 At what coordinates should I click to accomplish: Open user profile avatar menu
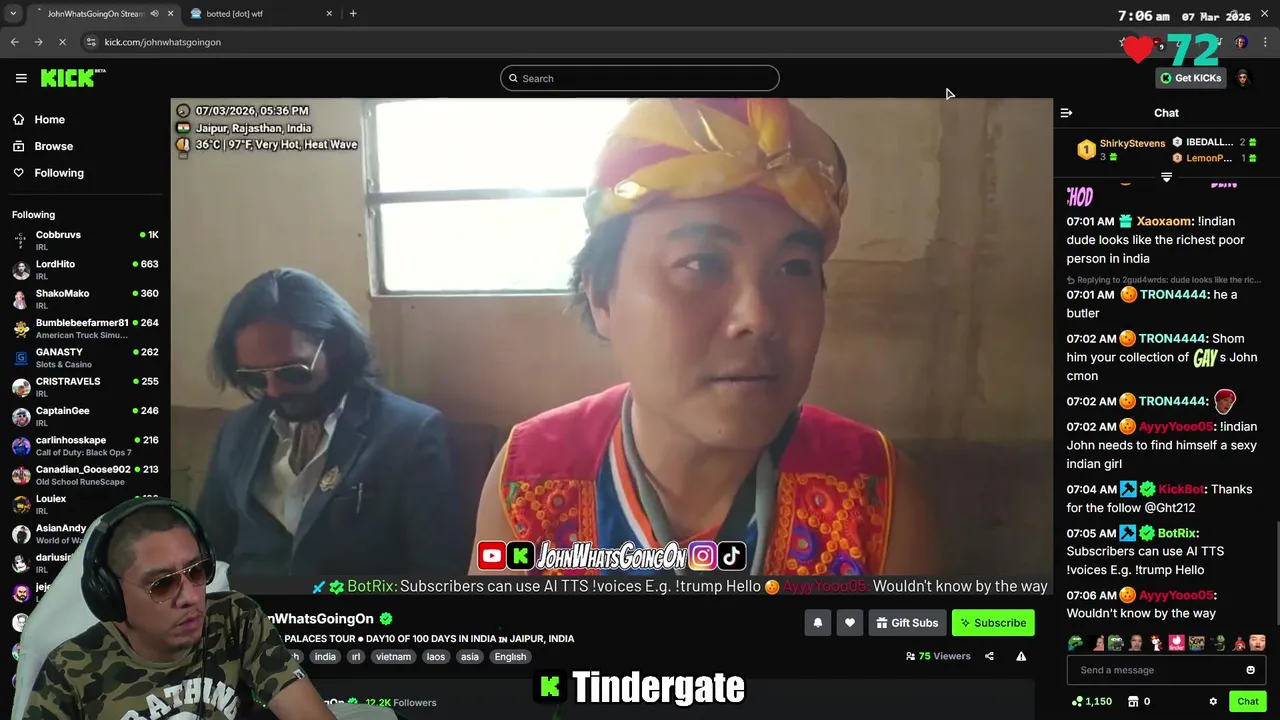point(1243,78)
